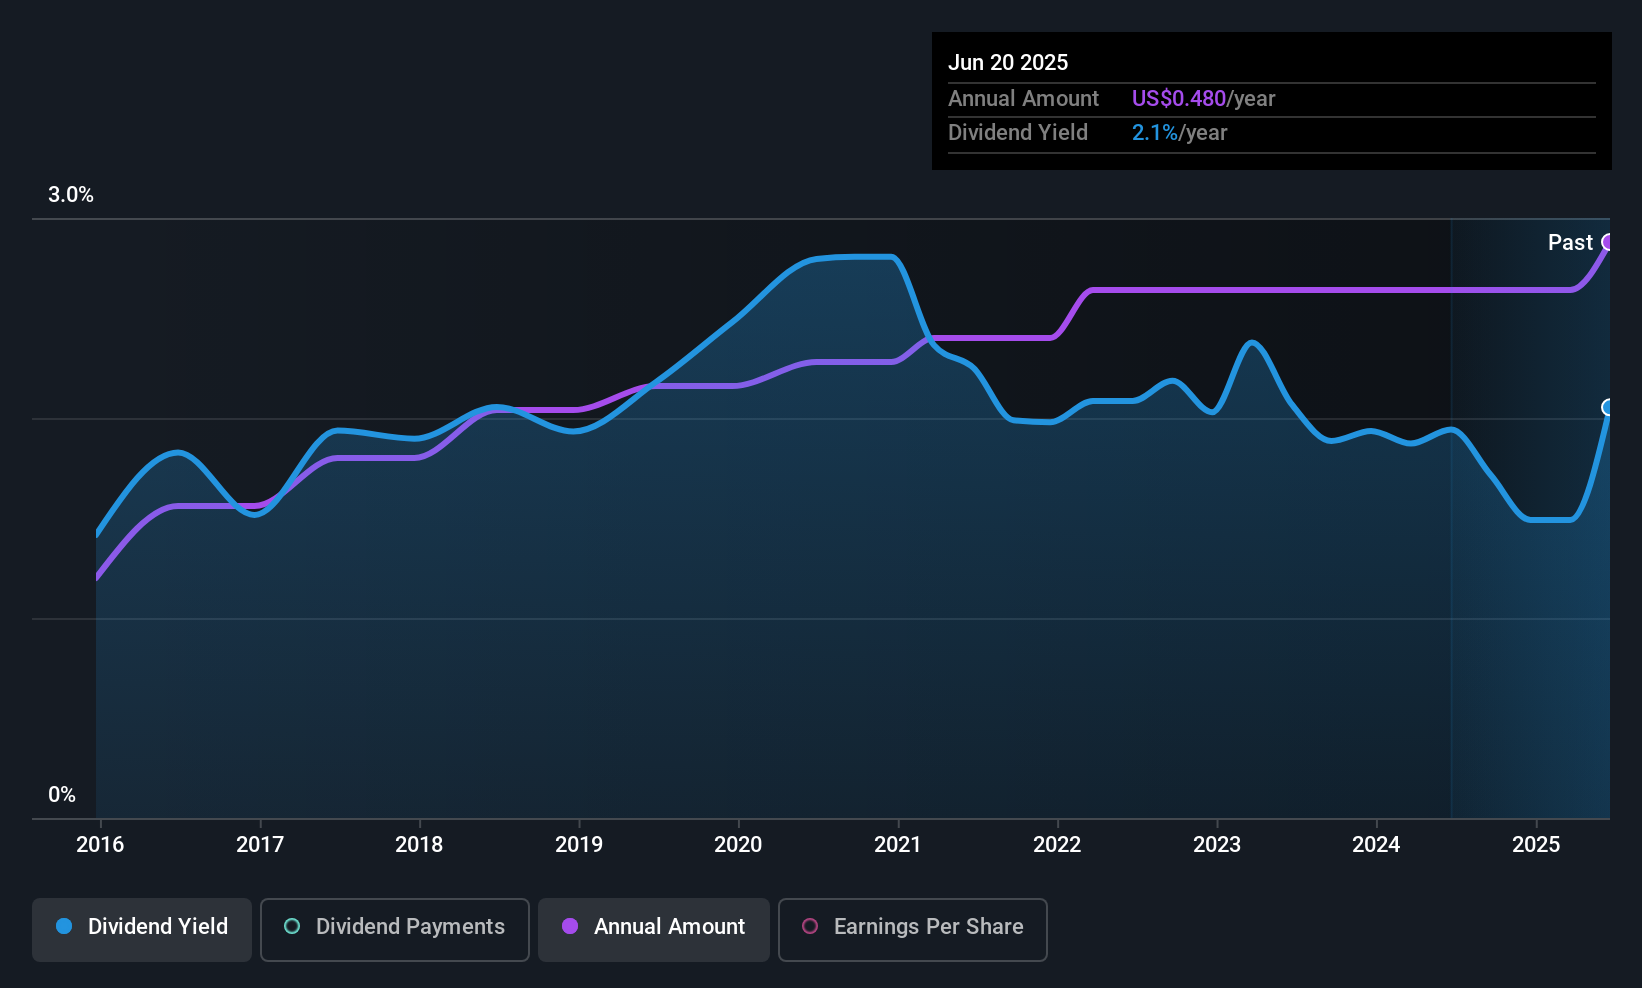Click the blue Dividend Yield legend dot
Image resolution: width=1642 pixels, height=988 pixels.
pos(64,927)
